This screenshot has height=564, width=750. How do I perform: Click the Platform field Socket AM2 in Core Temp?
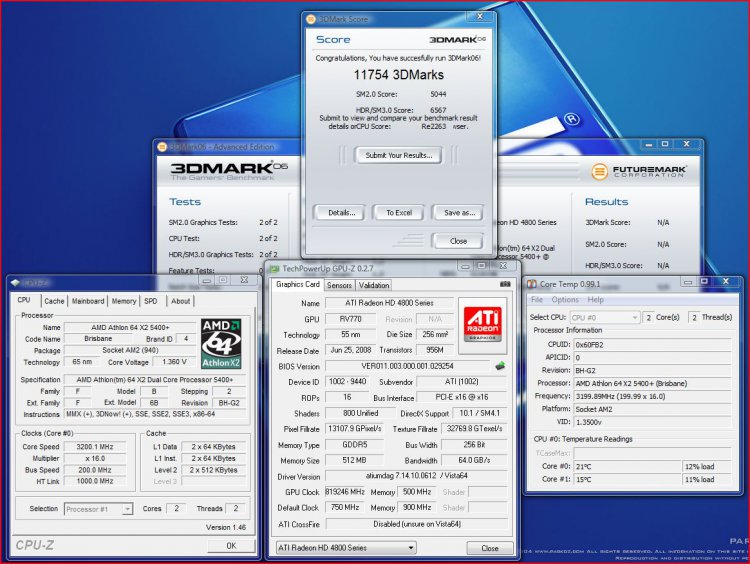point(652,409)
